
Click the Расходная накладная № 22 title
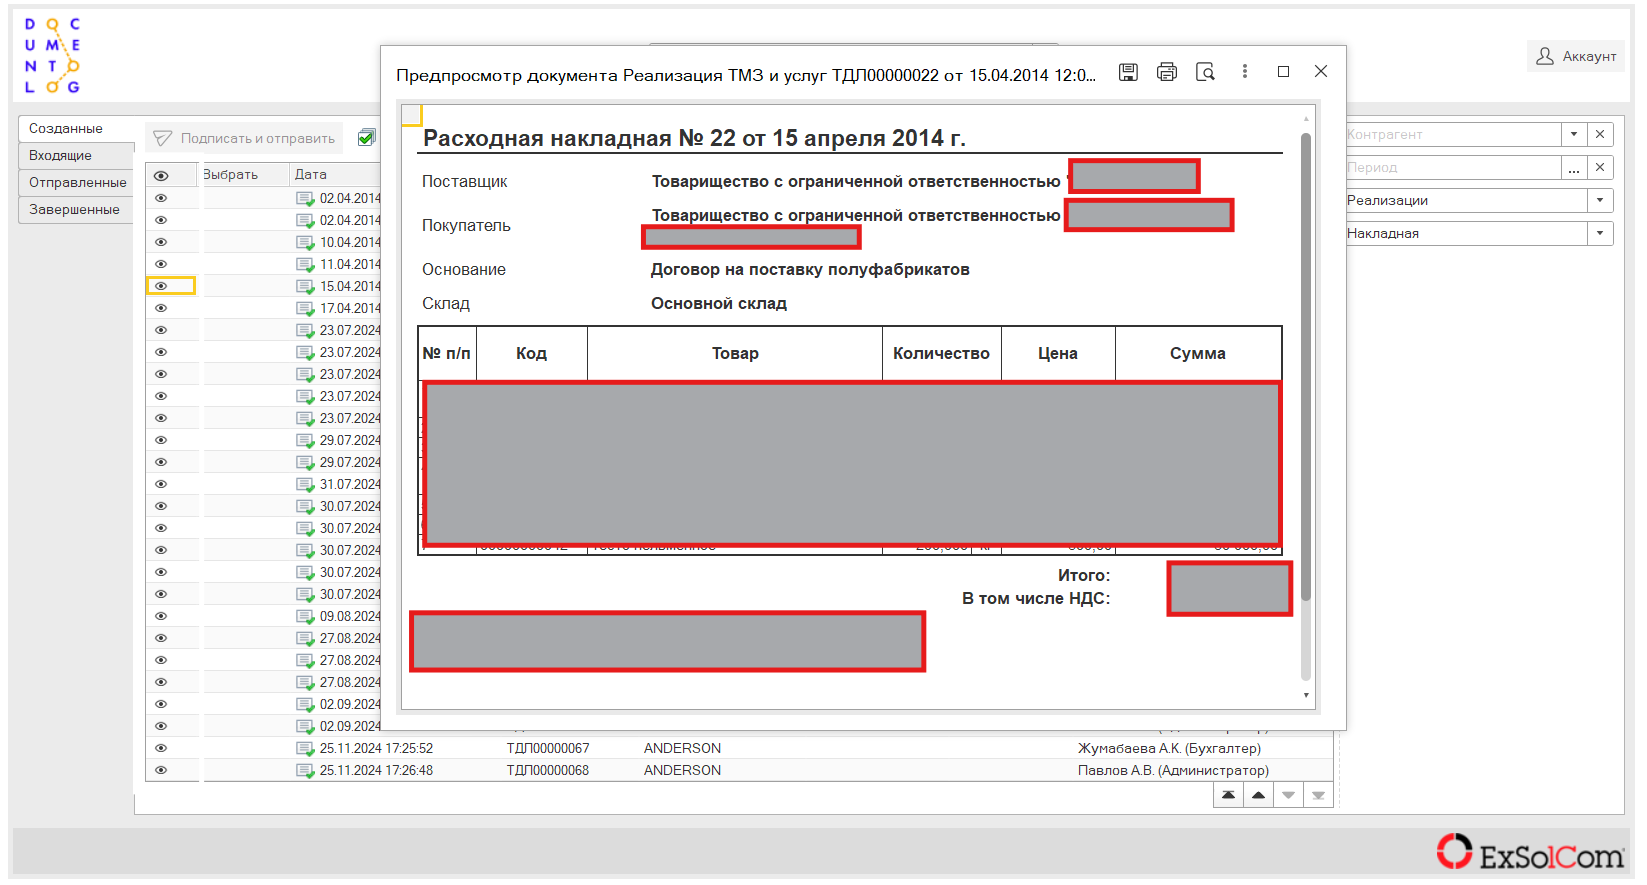(694, 138)
